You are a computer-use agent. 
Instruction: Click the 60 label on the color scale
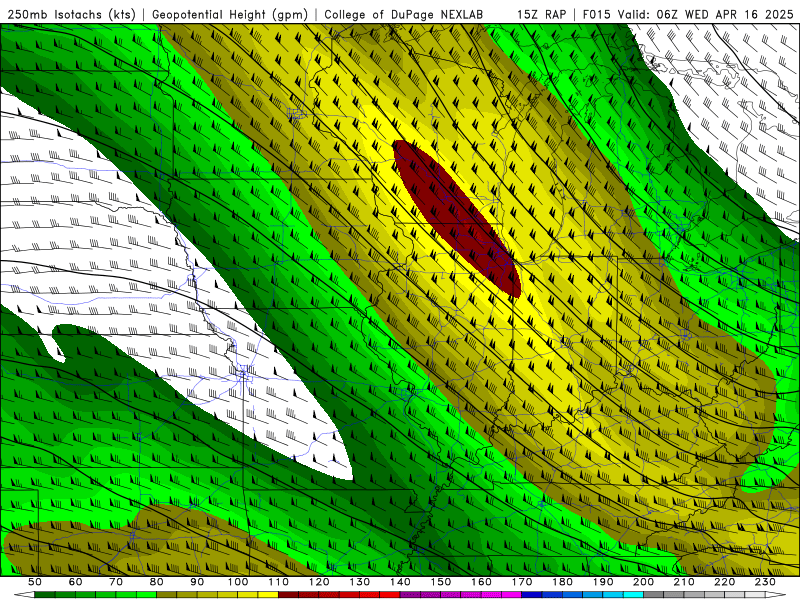[x=75, y=582]
